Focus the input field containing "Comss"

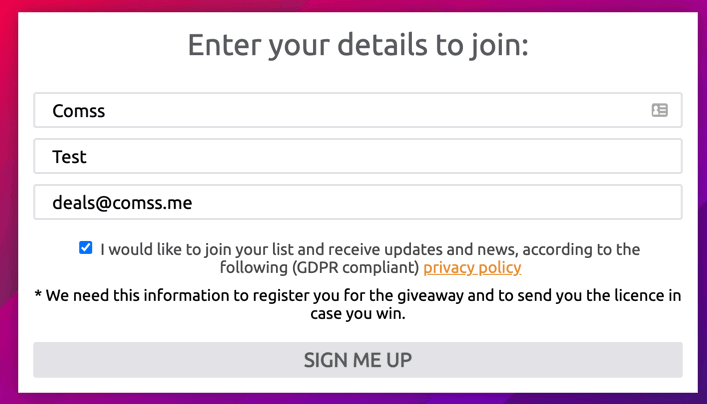coord(340,110)
